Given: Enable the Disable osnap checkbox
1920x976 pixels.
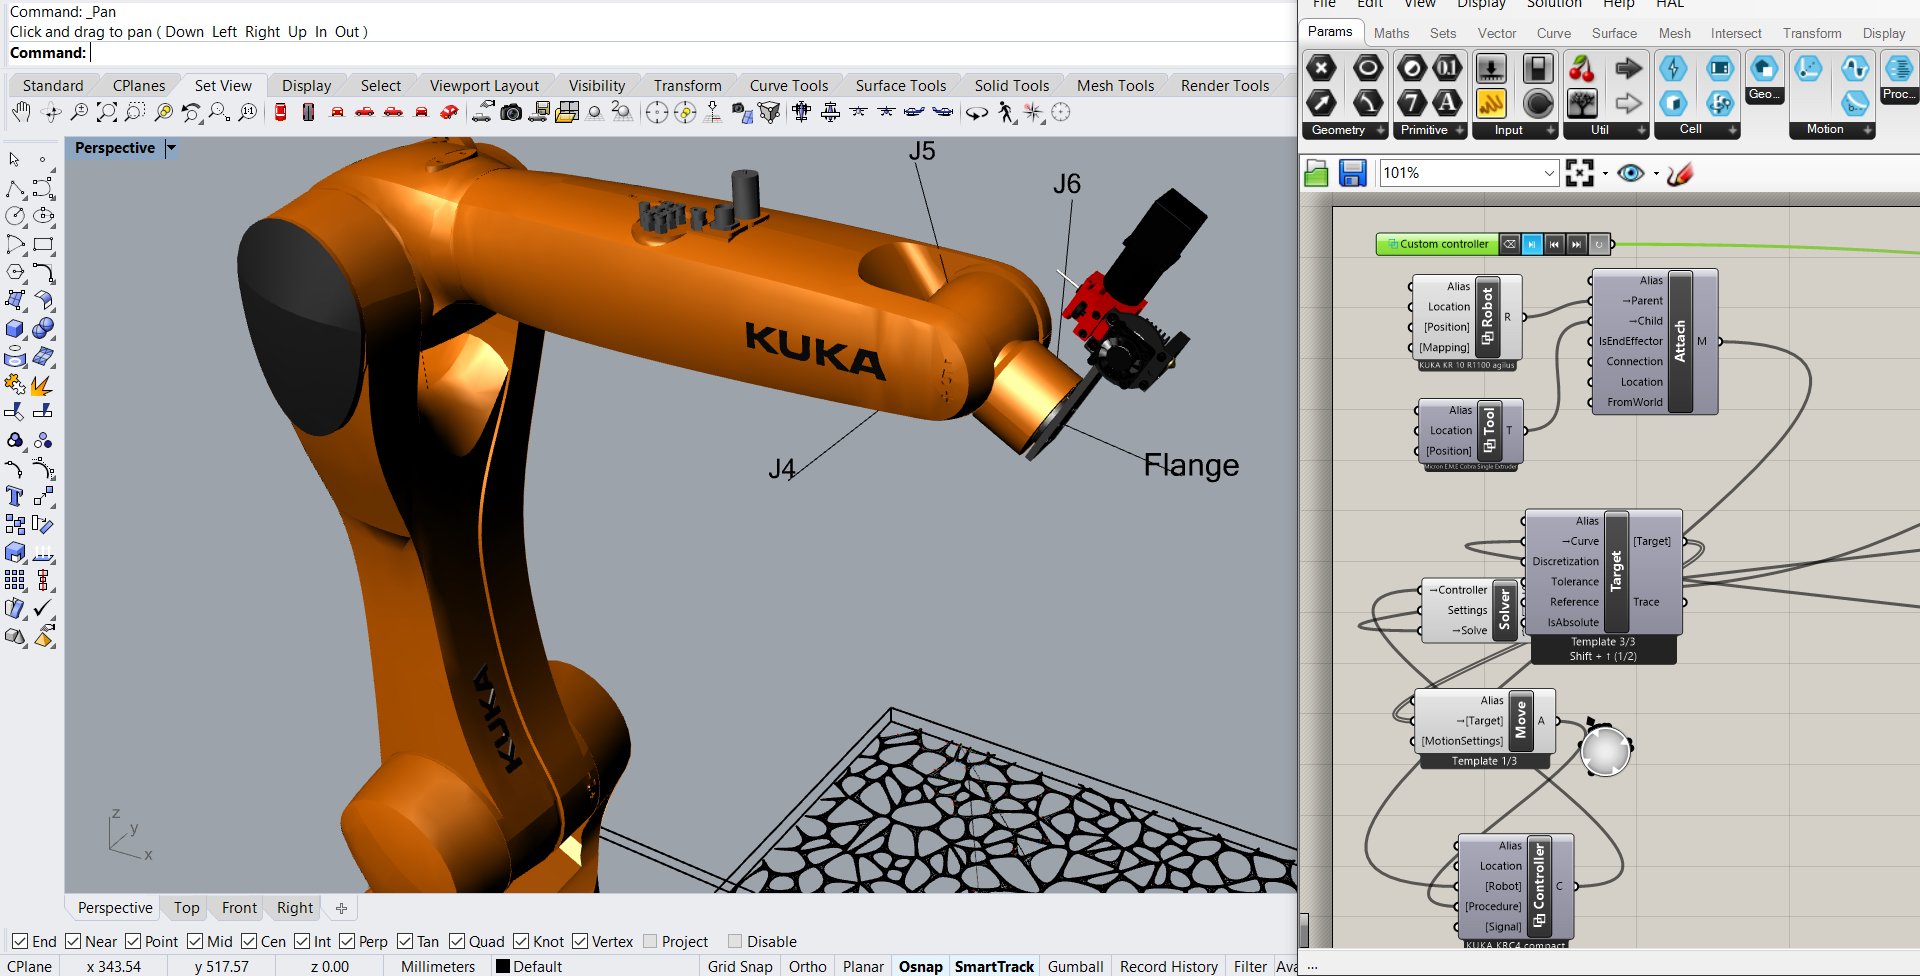Looking at the screenshot, I should (x=735, y=941).
